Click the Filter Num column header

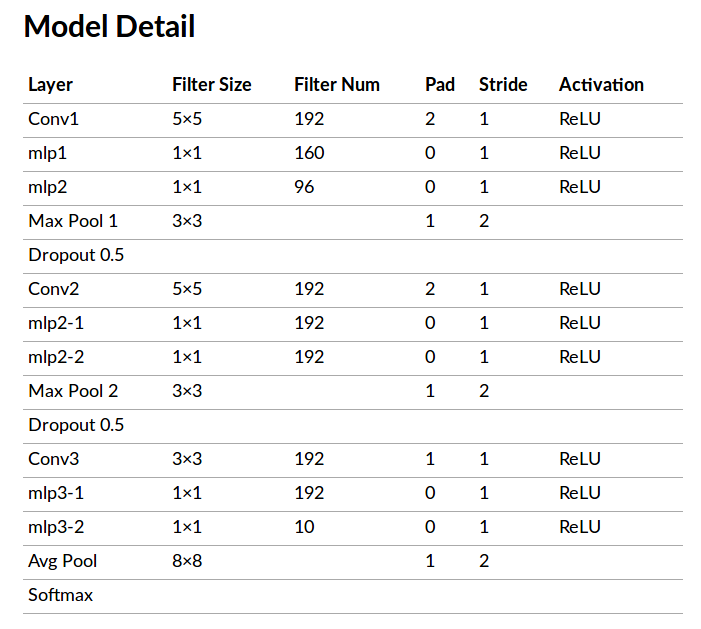(x=337, y=85)
